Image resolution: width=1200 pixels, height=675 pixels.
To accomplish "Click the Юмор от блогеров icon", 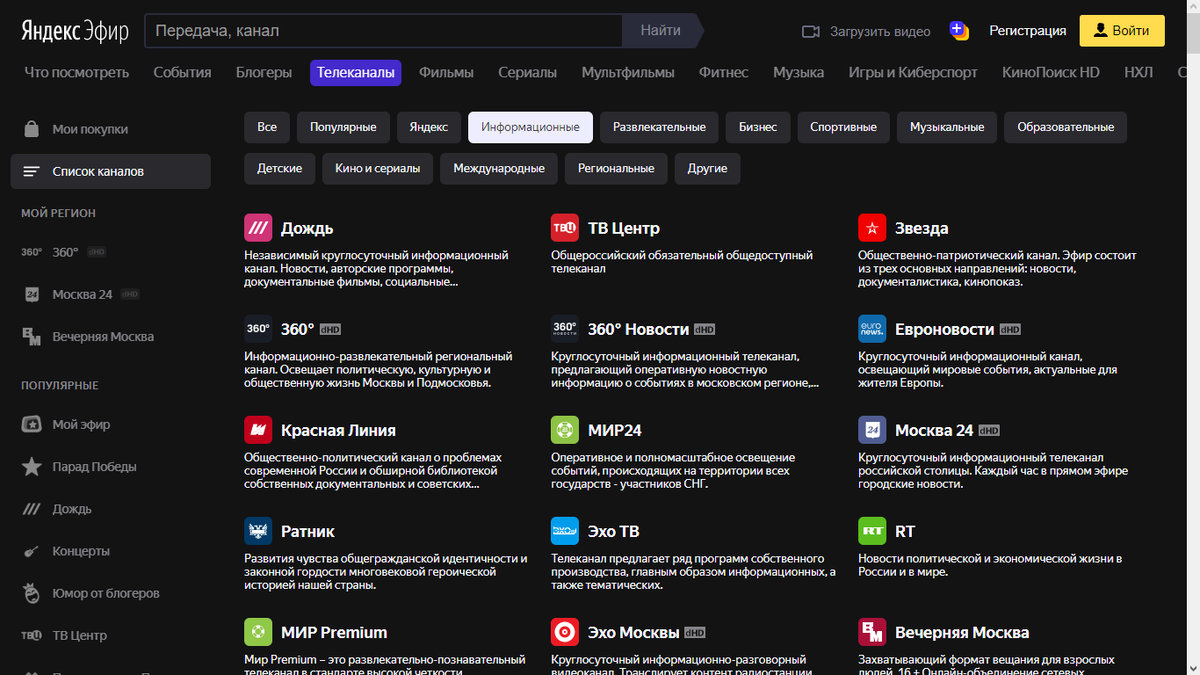I will (x=32, y=593).
